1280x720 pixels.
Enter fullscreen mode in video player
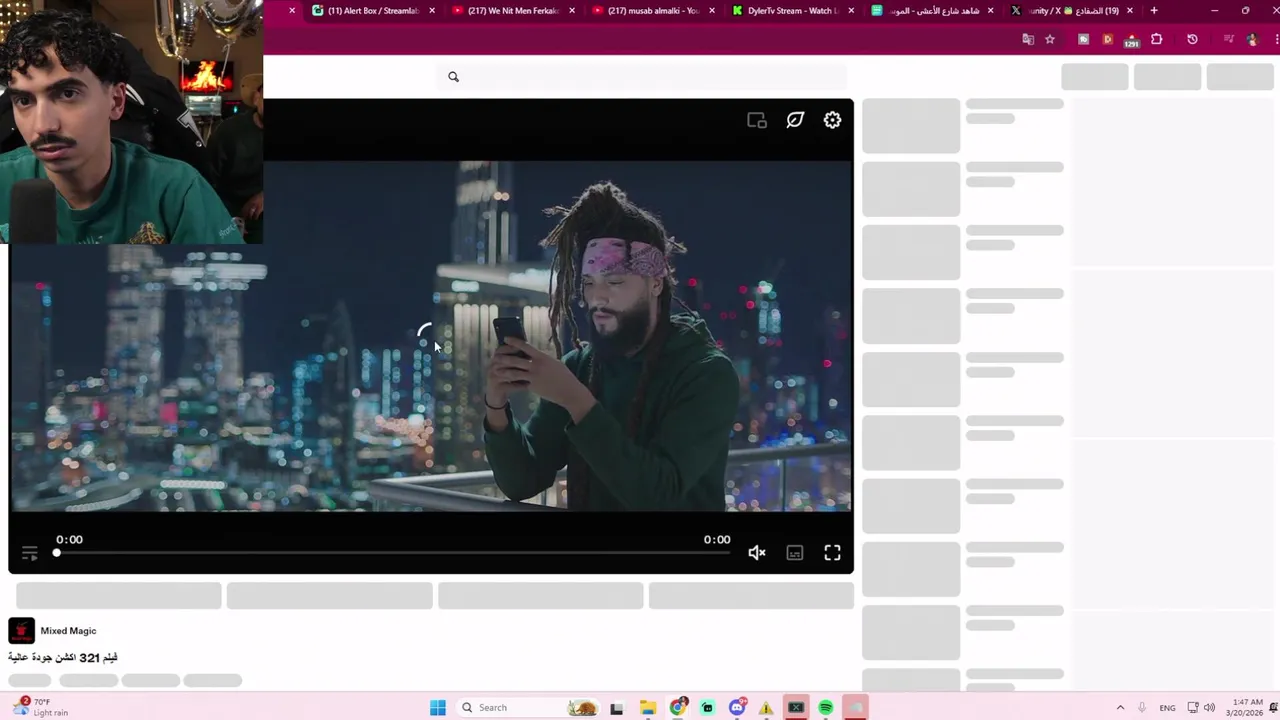coord(832,553)
